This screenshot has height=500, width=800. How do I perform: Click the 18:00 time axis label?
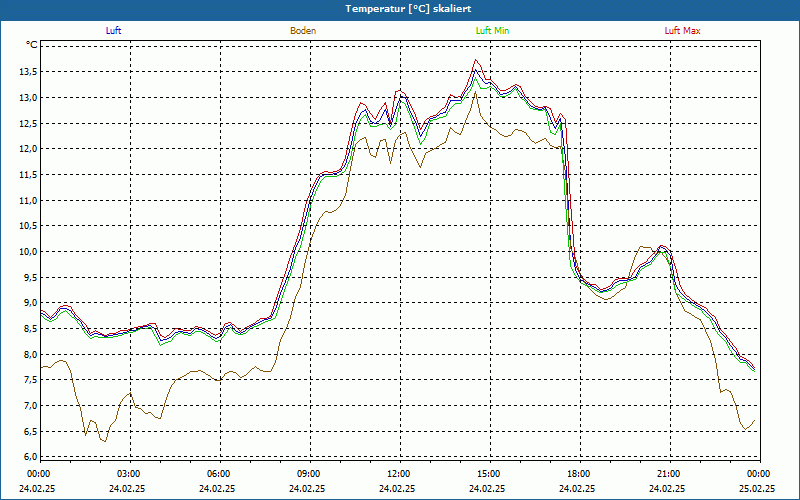(580, 474)
